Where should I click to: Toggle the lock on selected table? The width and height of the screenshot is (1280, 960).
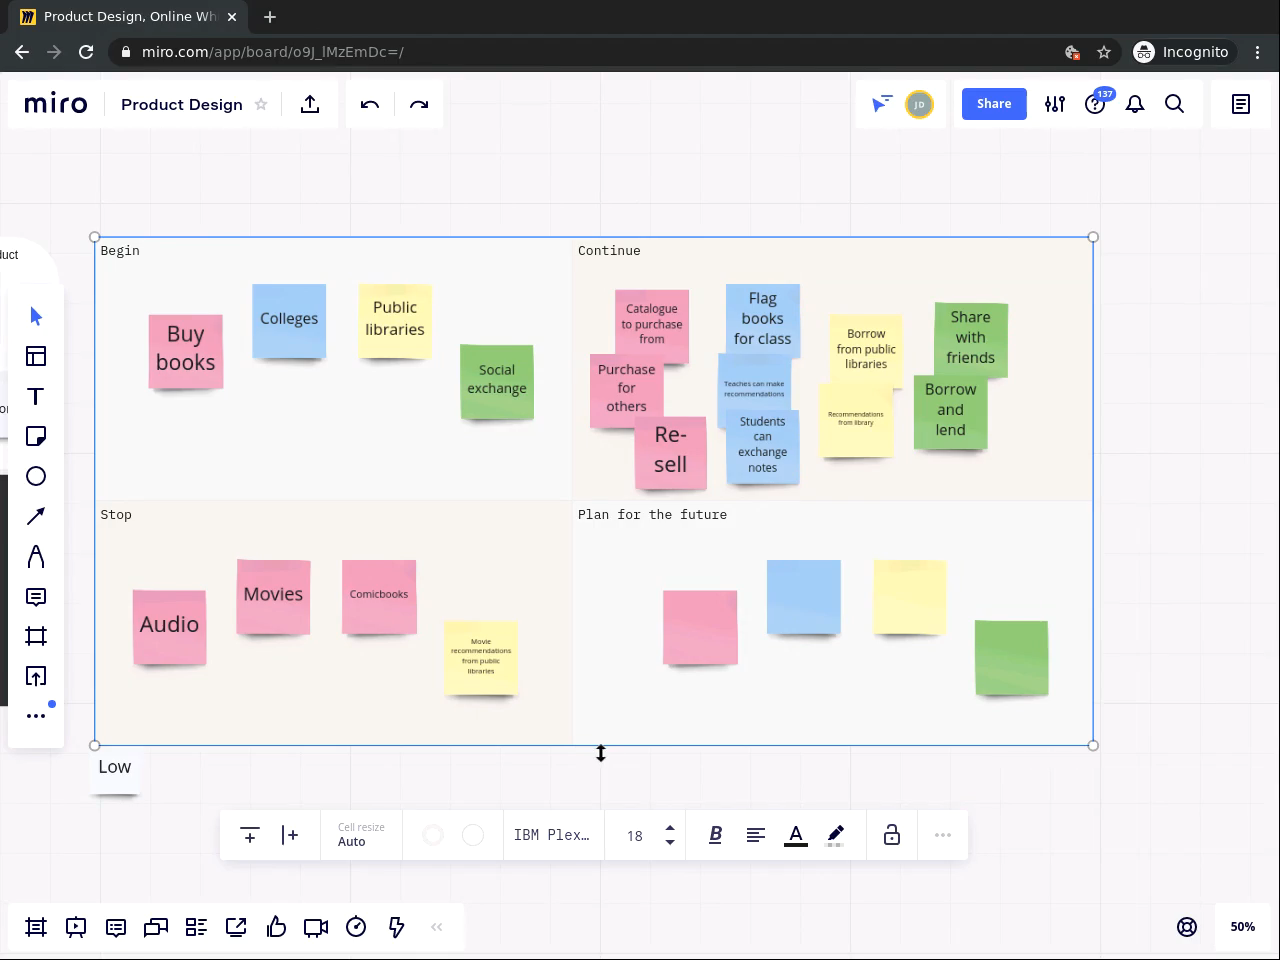[892, 835]
